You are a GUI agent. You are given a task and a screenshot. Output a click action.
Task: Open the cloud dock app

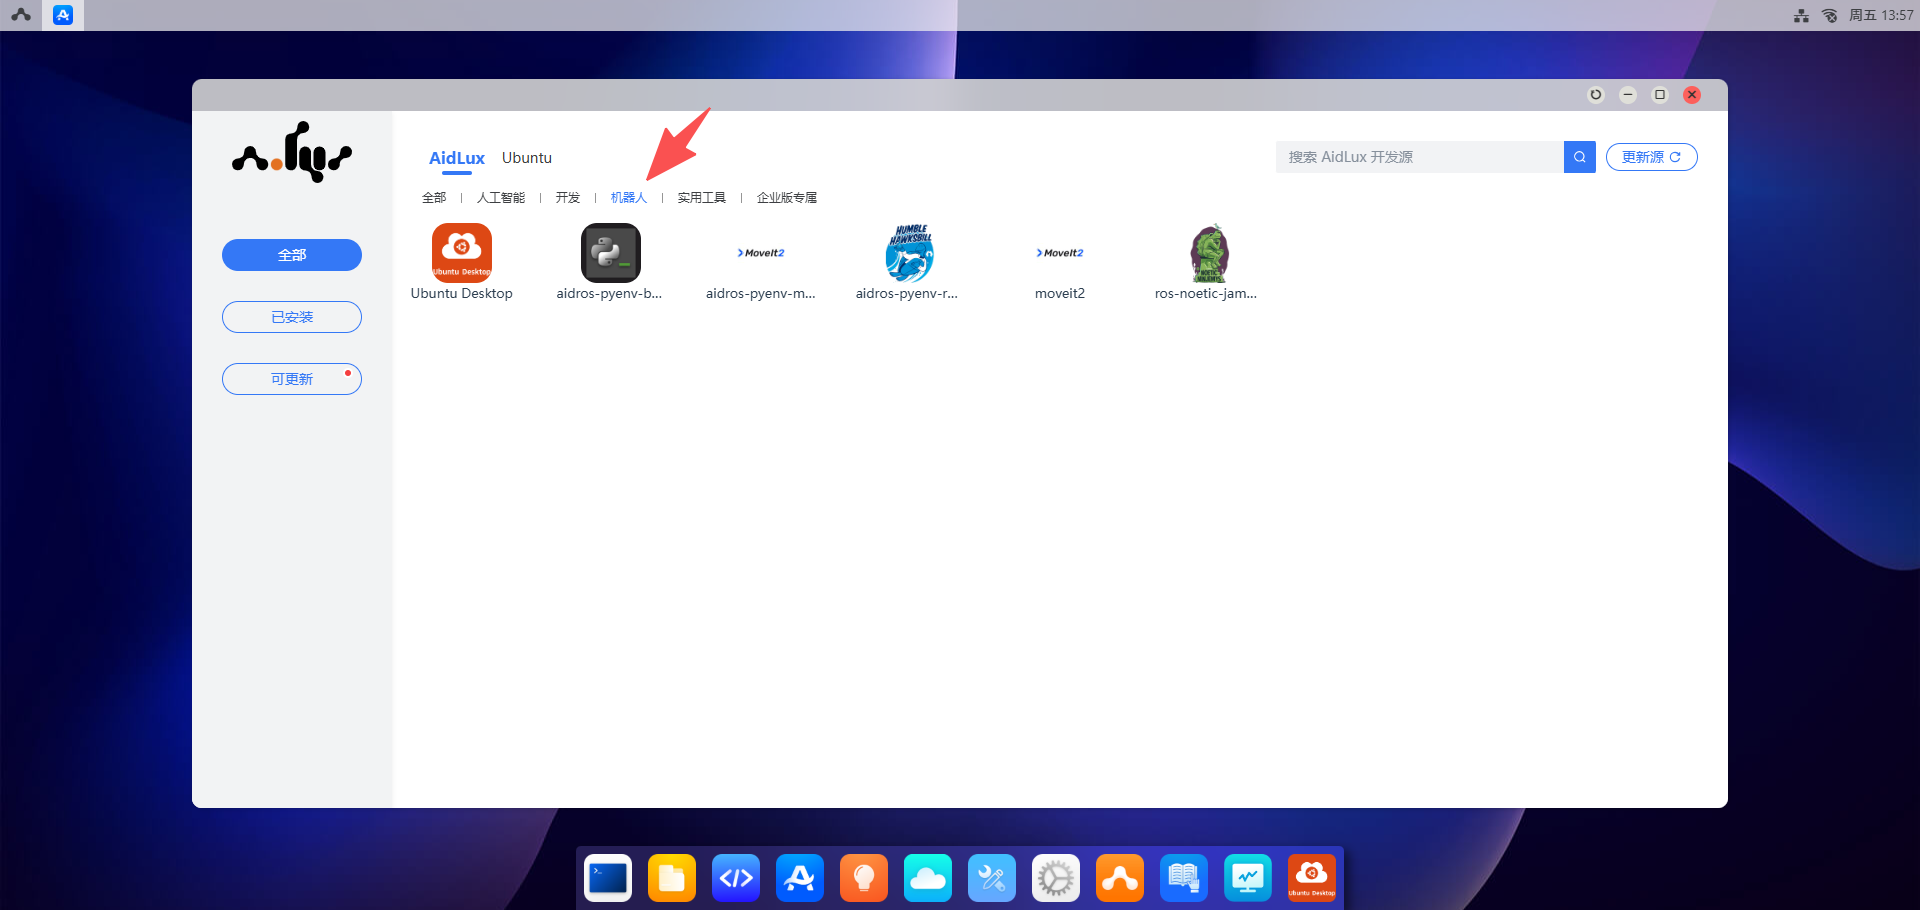(x=928, y=878)
